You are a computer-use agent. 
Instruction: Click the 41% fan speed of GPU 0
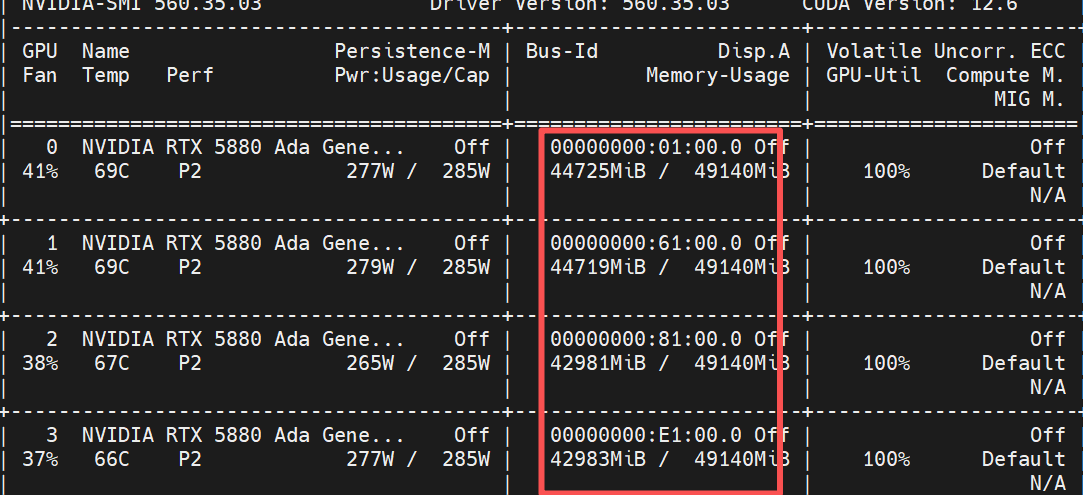click(x=40, y=171)
